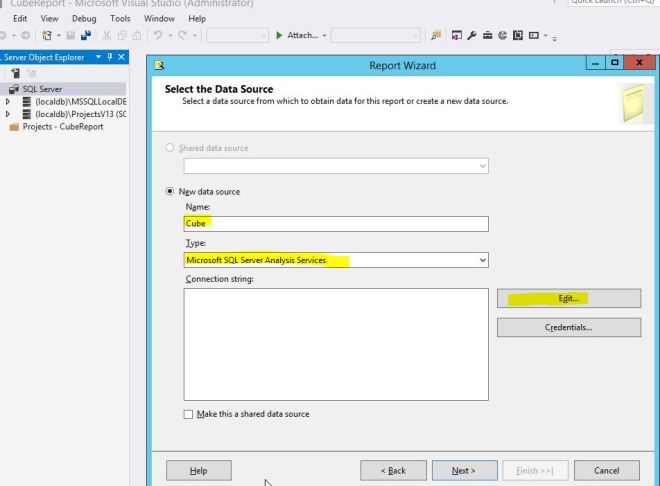
Task: Open the data source Type dropdown
Action: pos(483,260)
